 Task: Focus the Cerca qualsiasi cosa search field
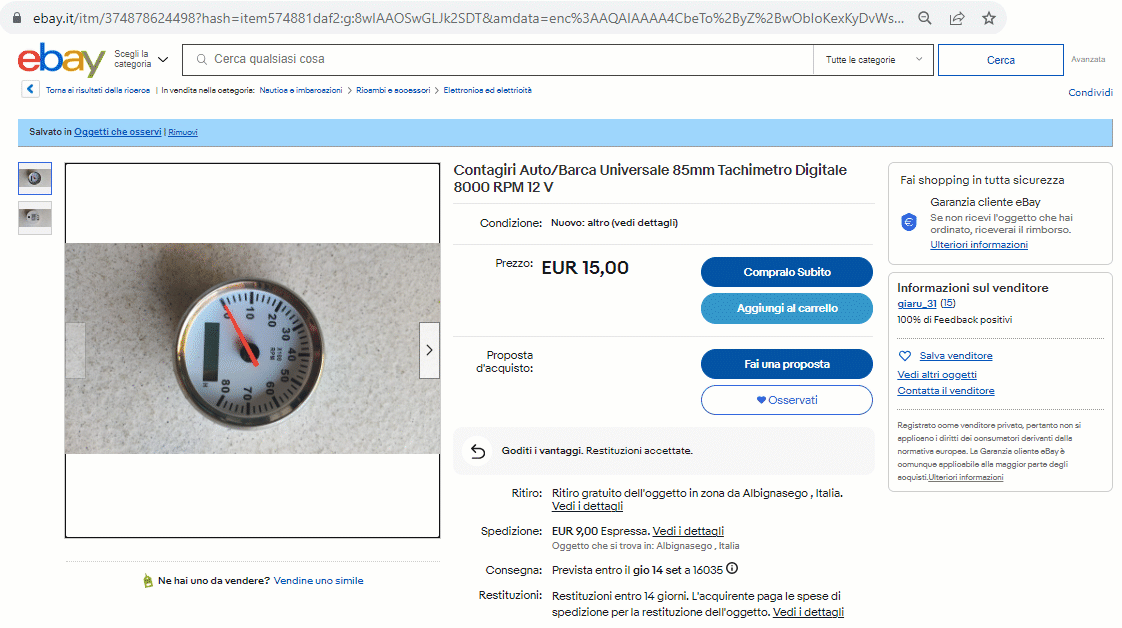pos(498,59)
